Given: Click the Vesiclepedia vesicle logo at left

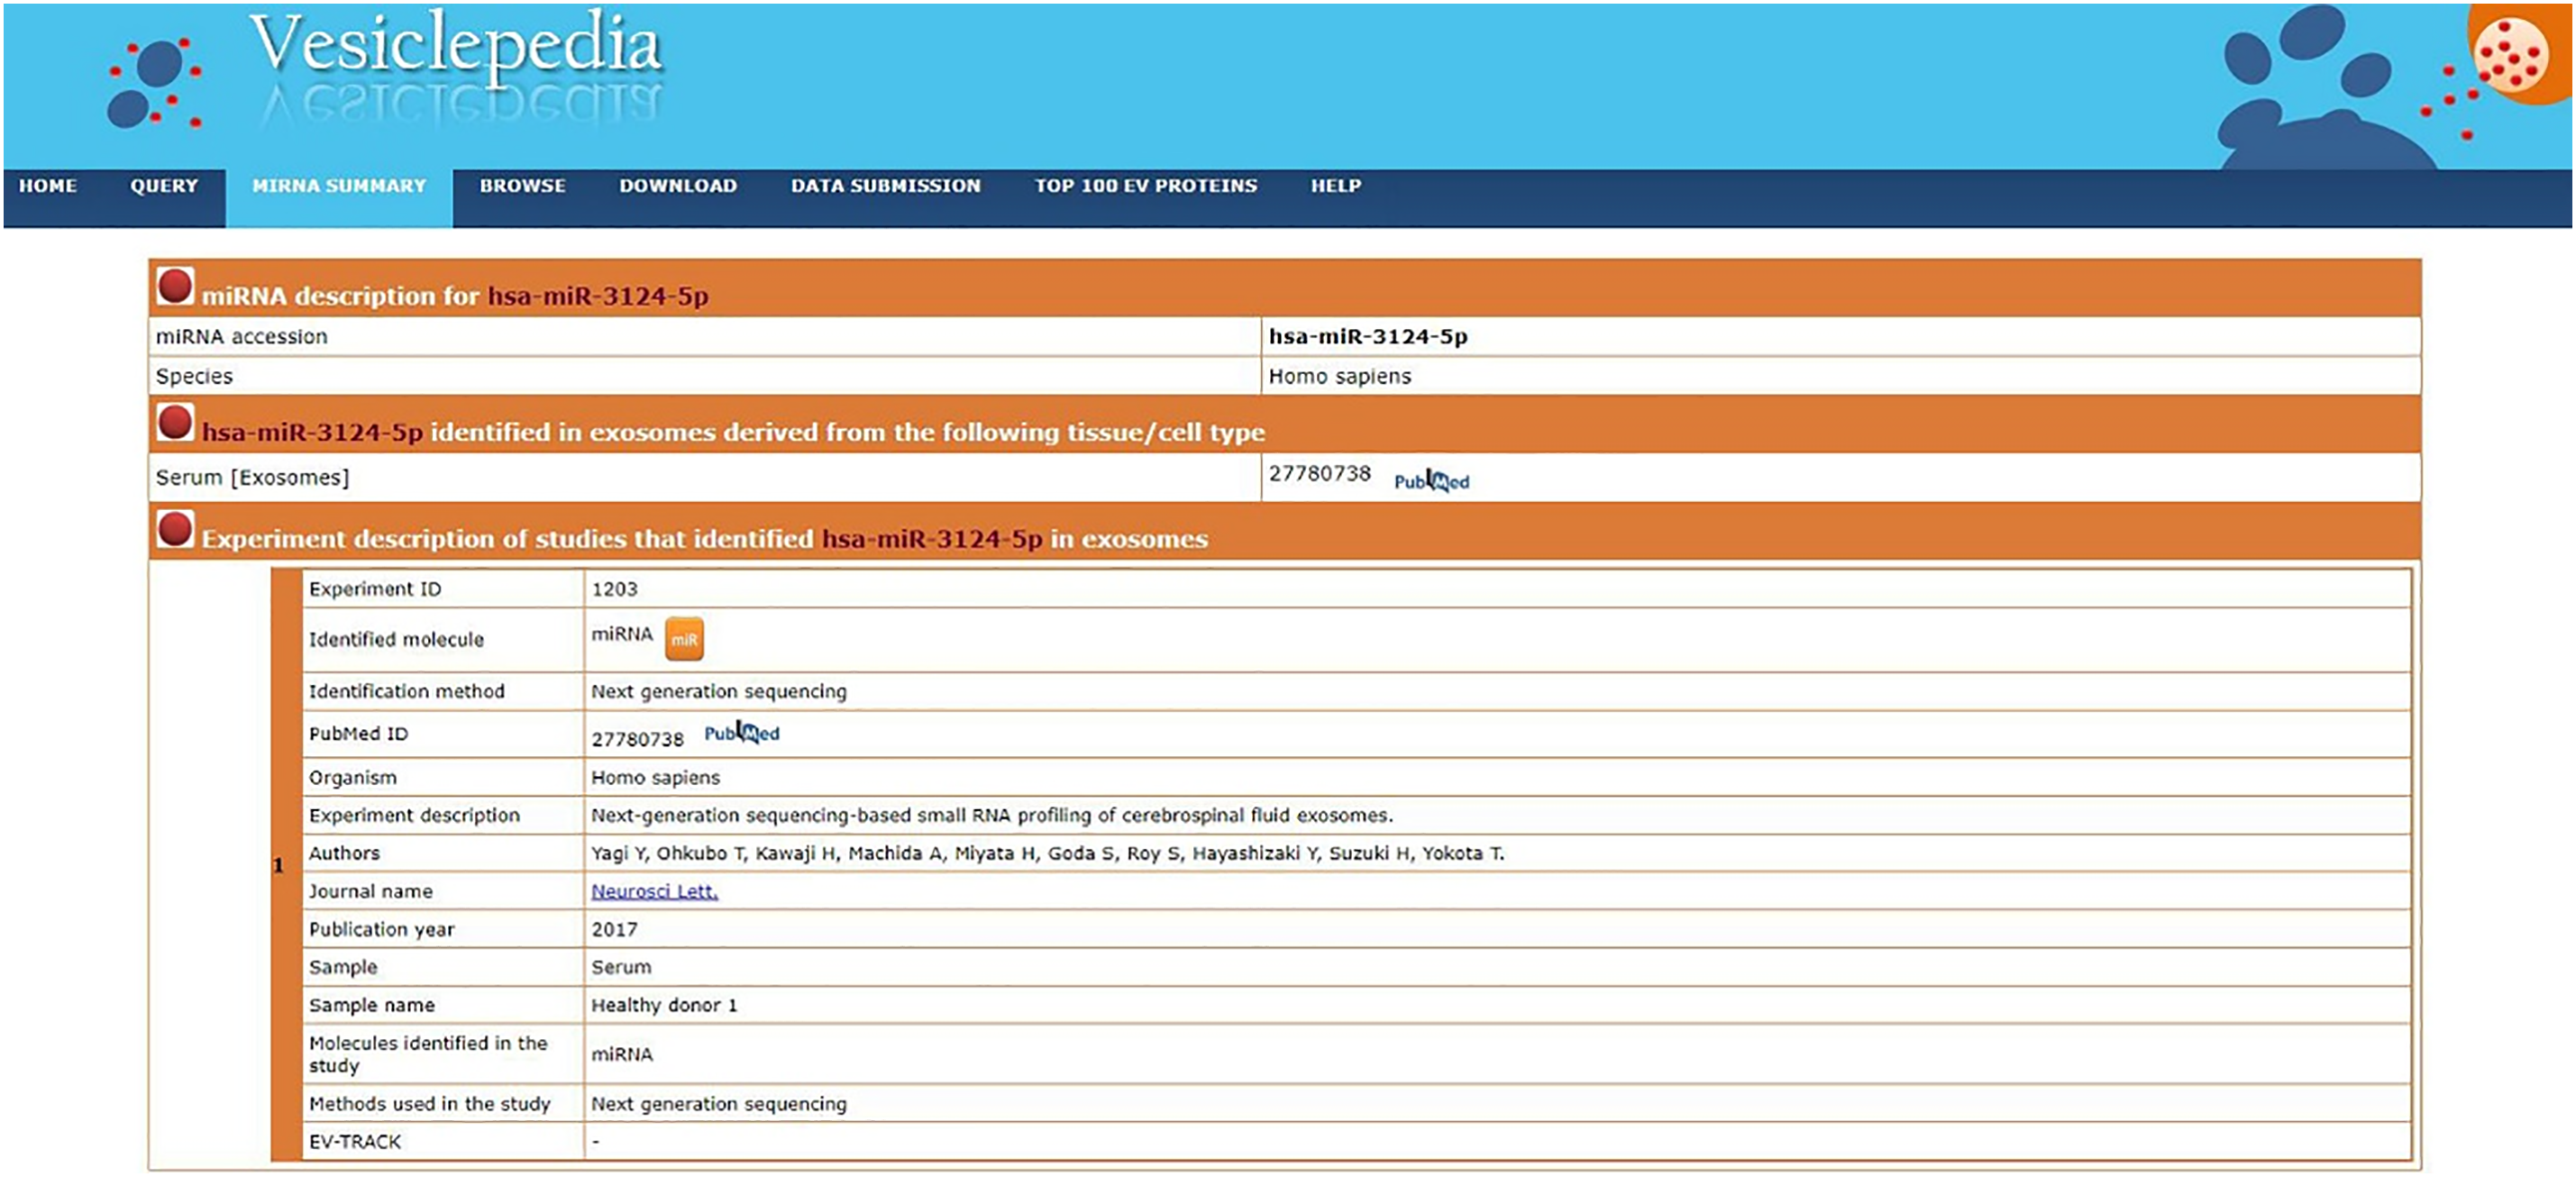Looking at the screenshot, I should pos(153,84).
